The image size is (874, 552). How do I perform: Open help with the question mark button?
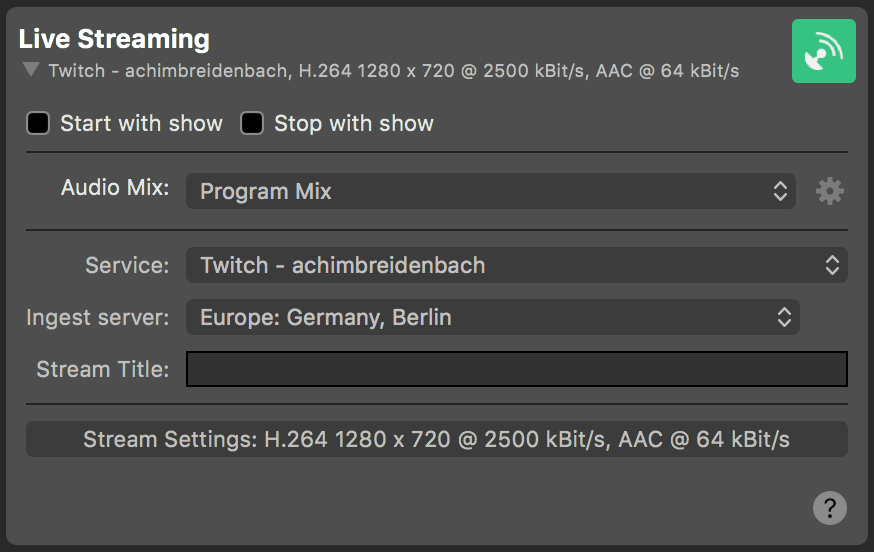tap(829, 507)
